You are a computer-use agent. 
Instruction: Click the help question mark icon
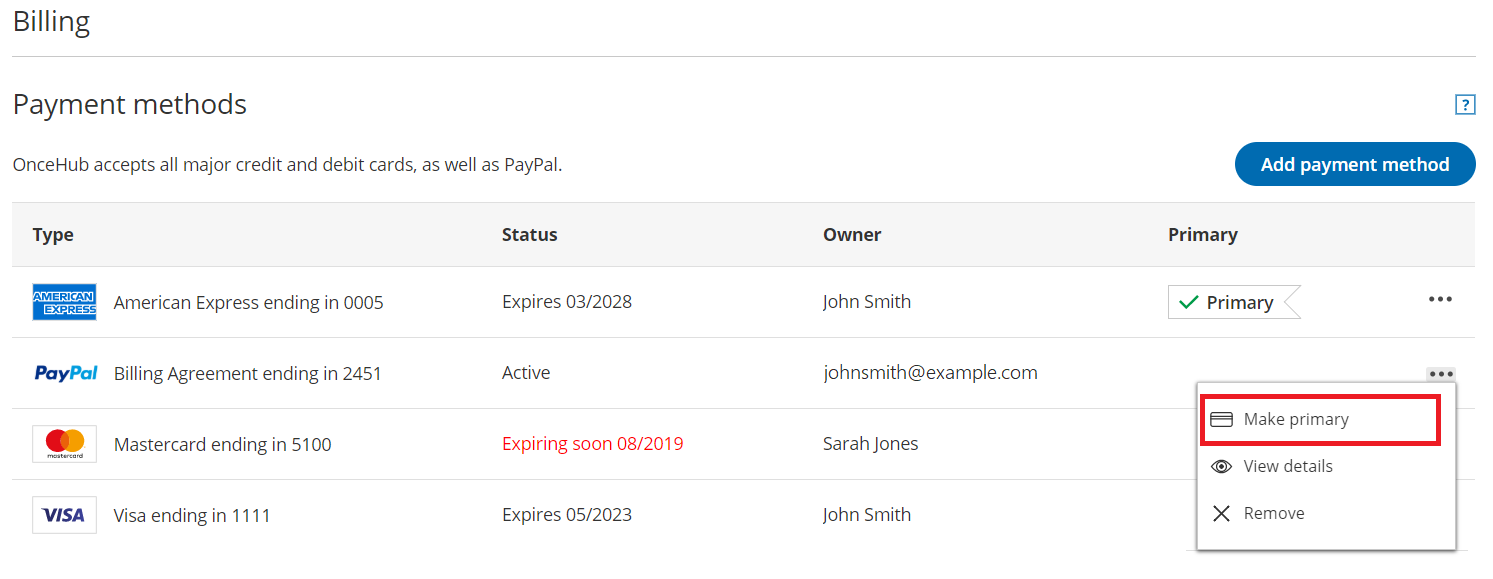point(1465,104)
